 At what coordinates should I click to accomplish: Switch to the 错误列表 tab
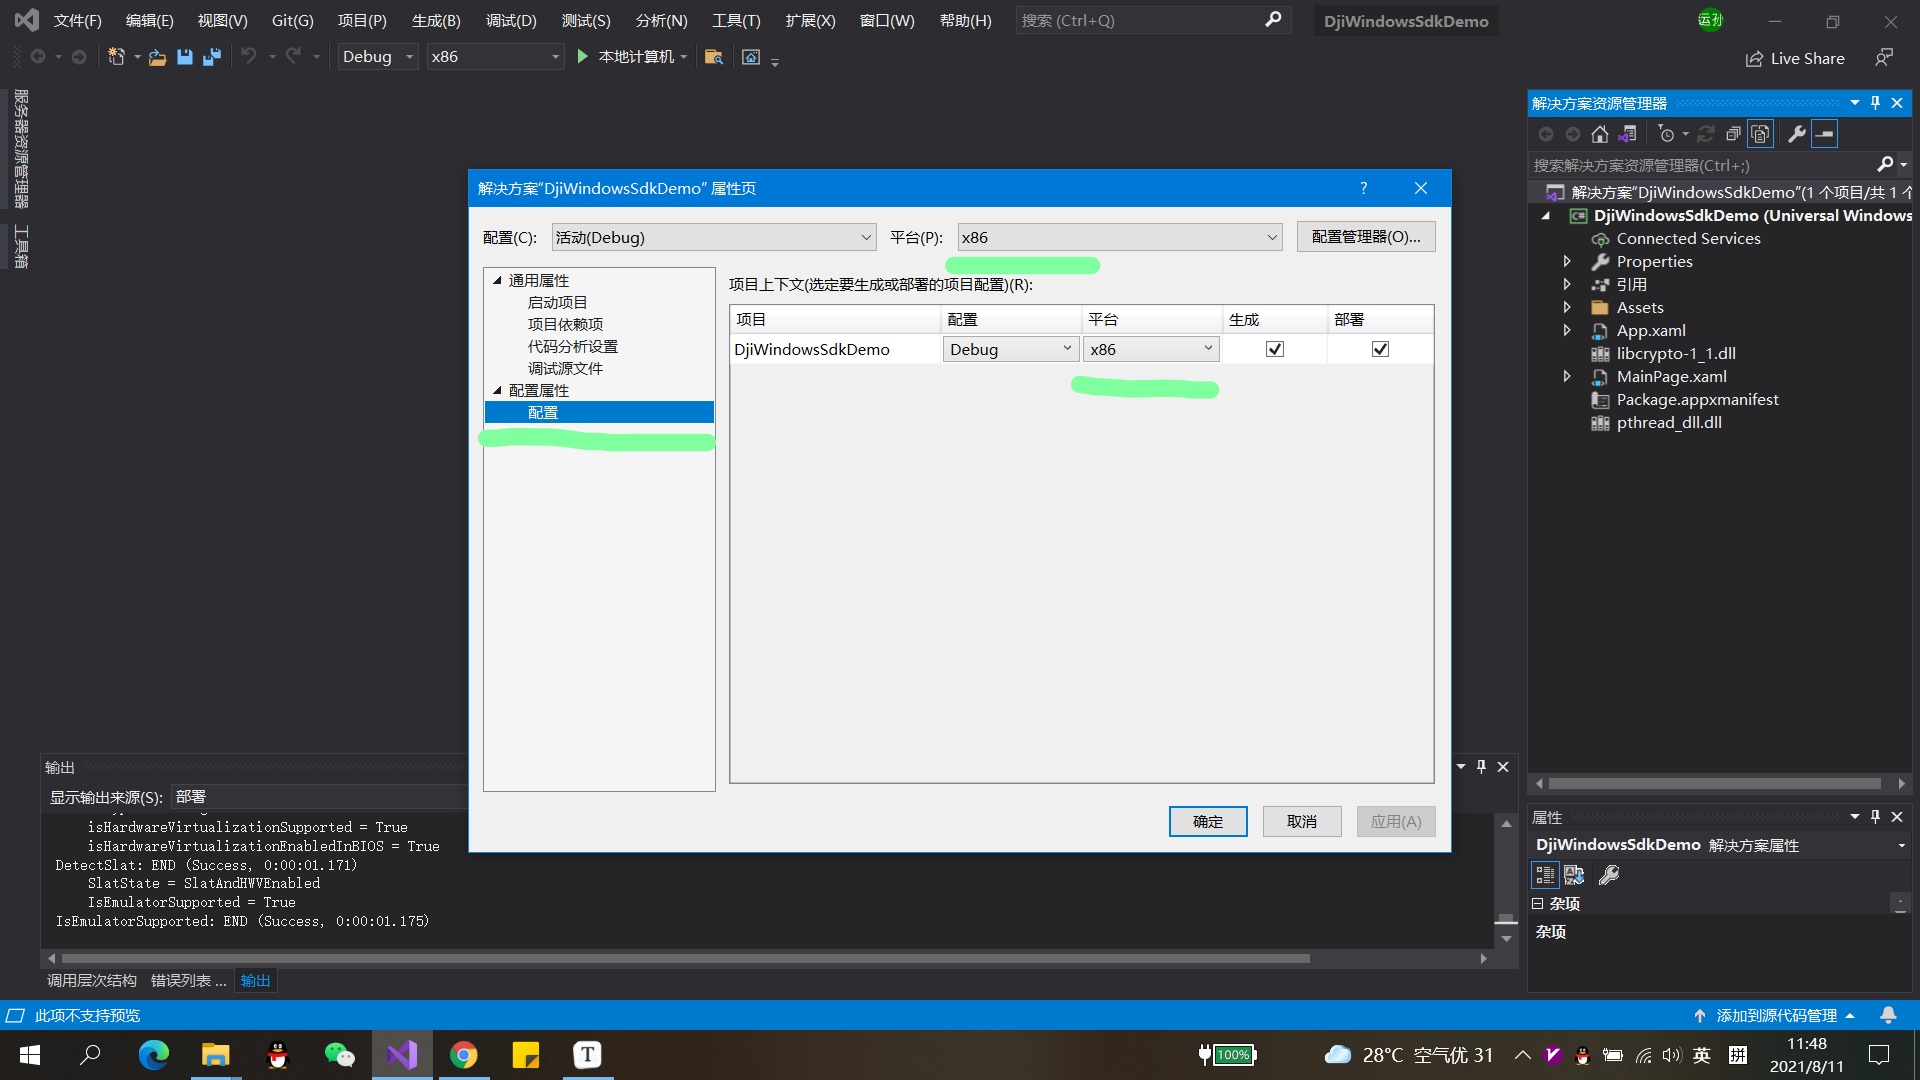click(186, 980)
